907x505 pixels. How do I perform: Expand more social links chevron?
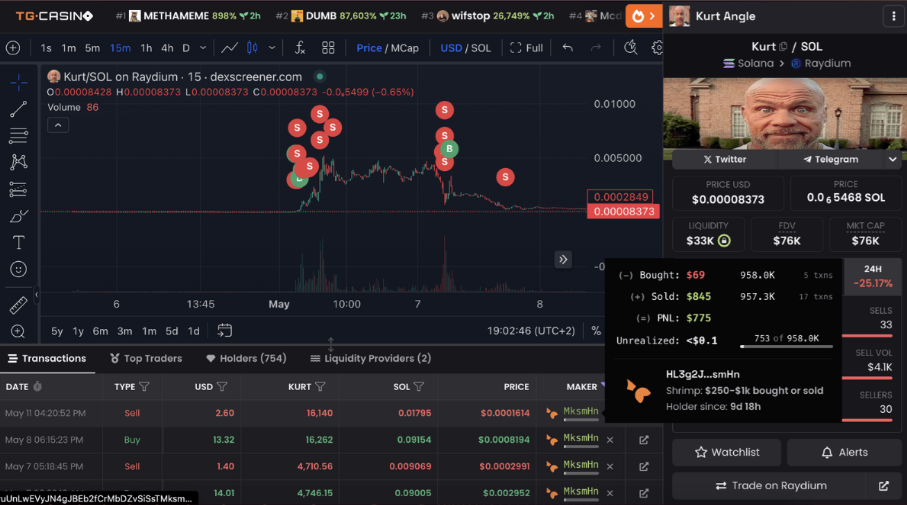pyautogui.click(x=893, y=159)
